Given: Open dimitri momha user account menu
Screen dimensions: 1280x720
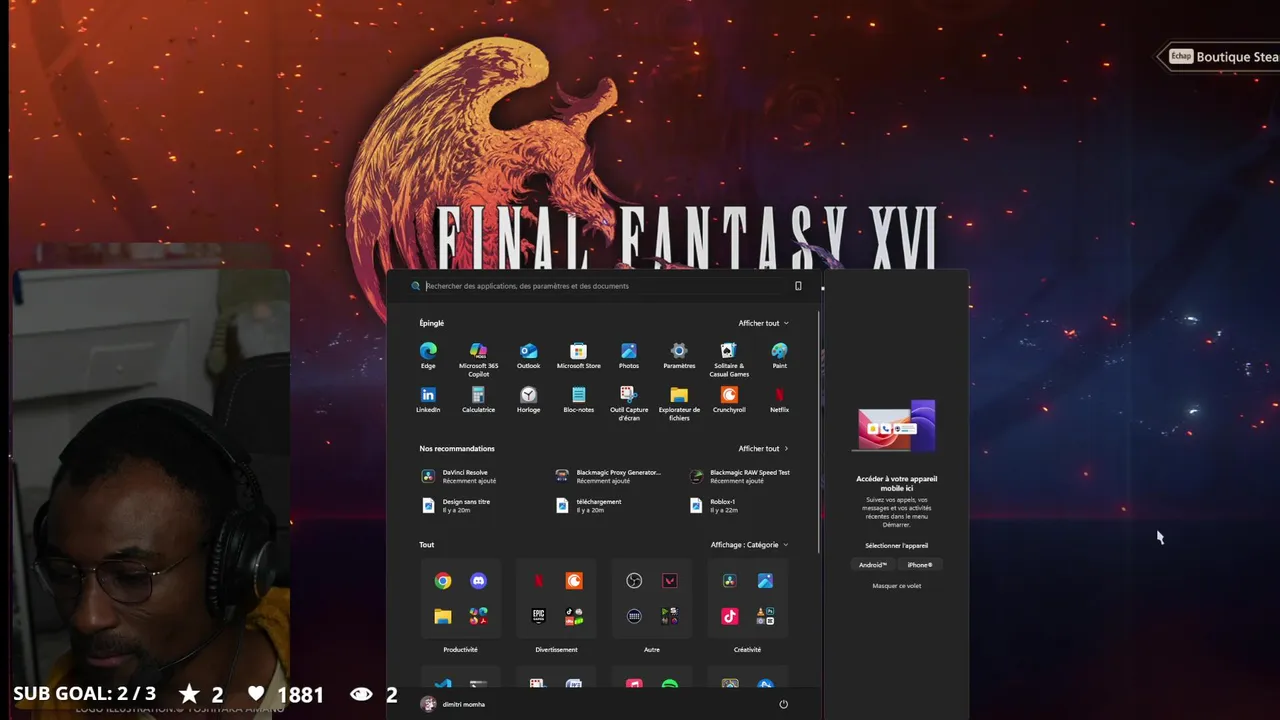Looking at the screenshot, I should tap(453, 704).
